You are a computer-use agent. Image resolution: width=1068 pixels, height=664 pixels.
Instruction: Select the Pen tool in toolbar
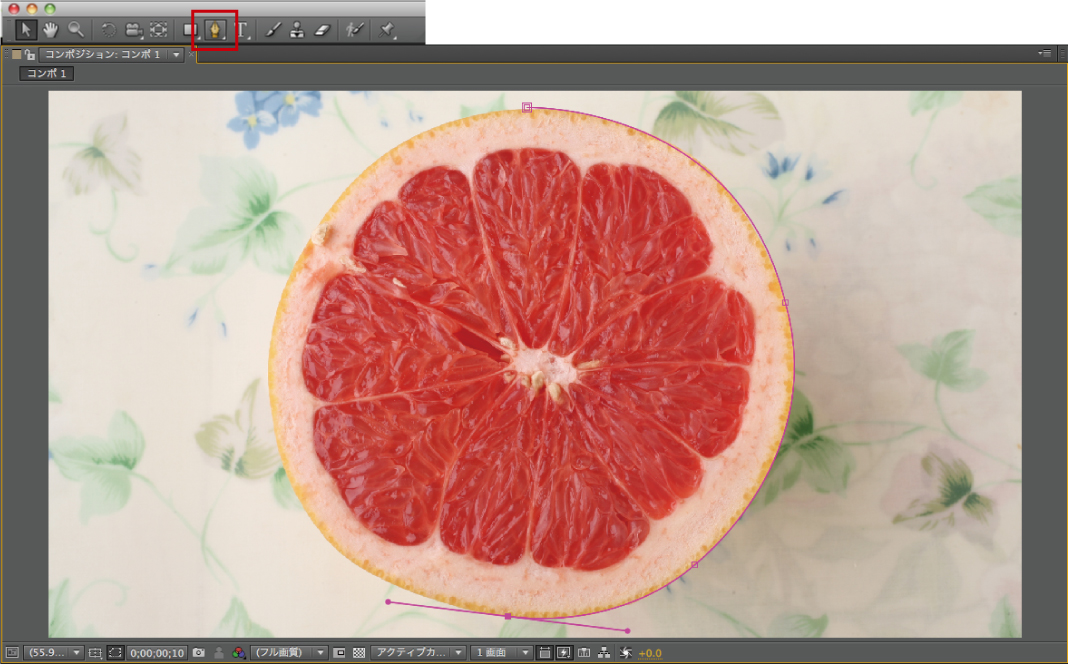(x=214, y=30)
